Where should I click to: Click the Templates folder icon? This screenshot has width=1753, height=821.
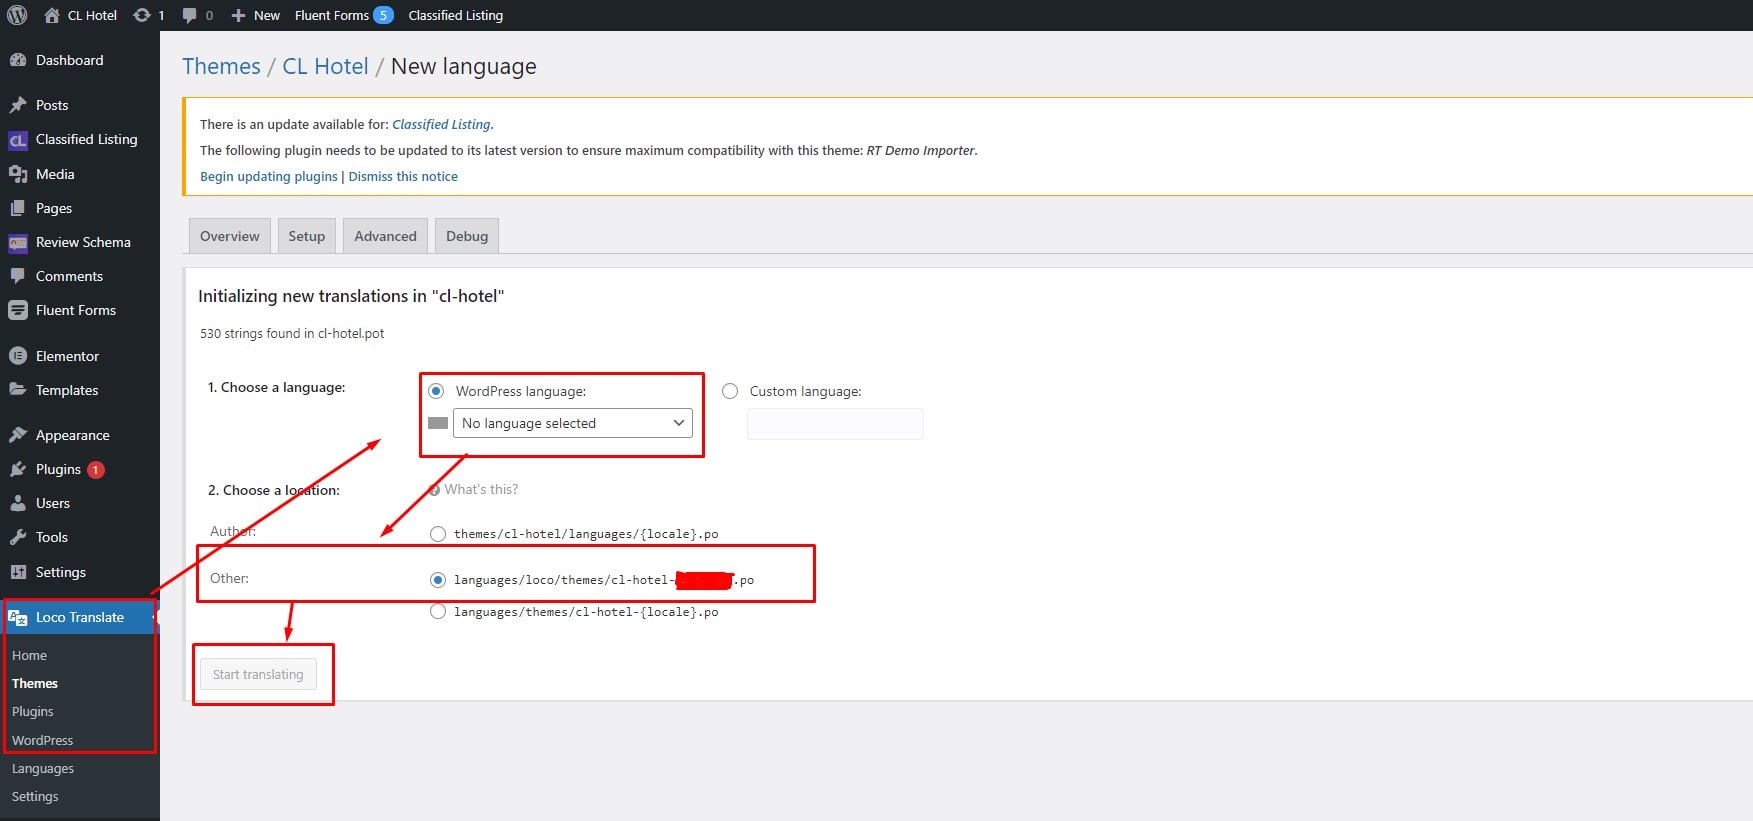[18, 390]
